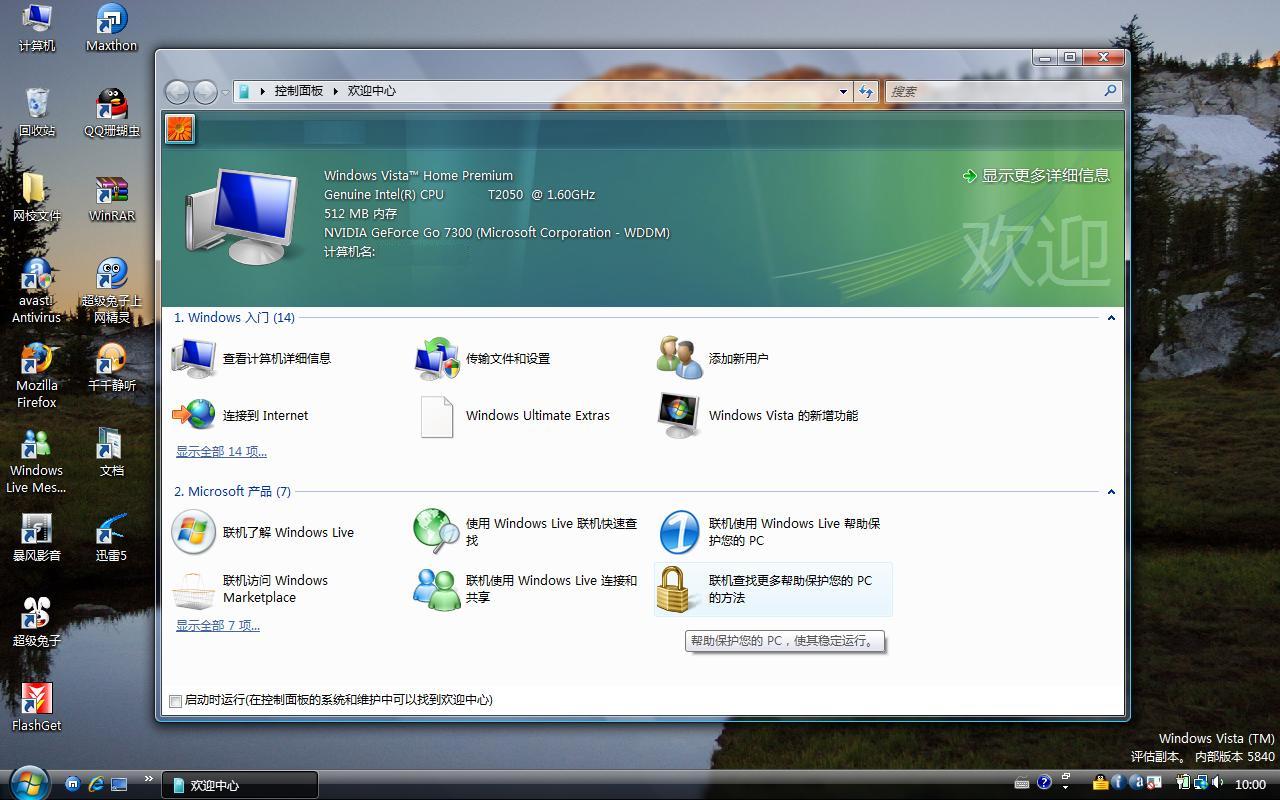Expand the root breadcrumb arrow before 控制面板
Screen dimensions: 1280x800
click(x=263, y=91)
